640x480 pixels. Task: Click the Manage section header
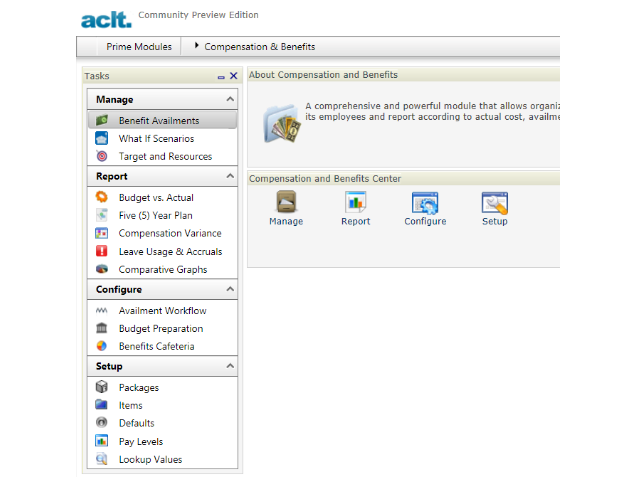tap(162, 99)
